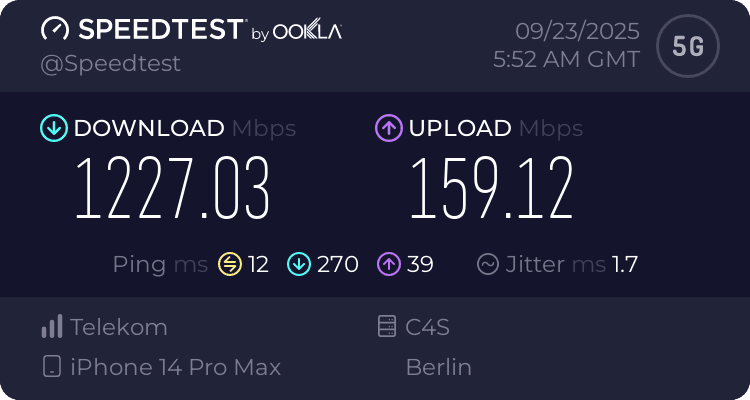Select the 159.12 upload speed value
This screenshot has height=400, width=750.
[x=491, y=190]
